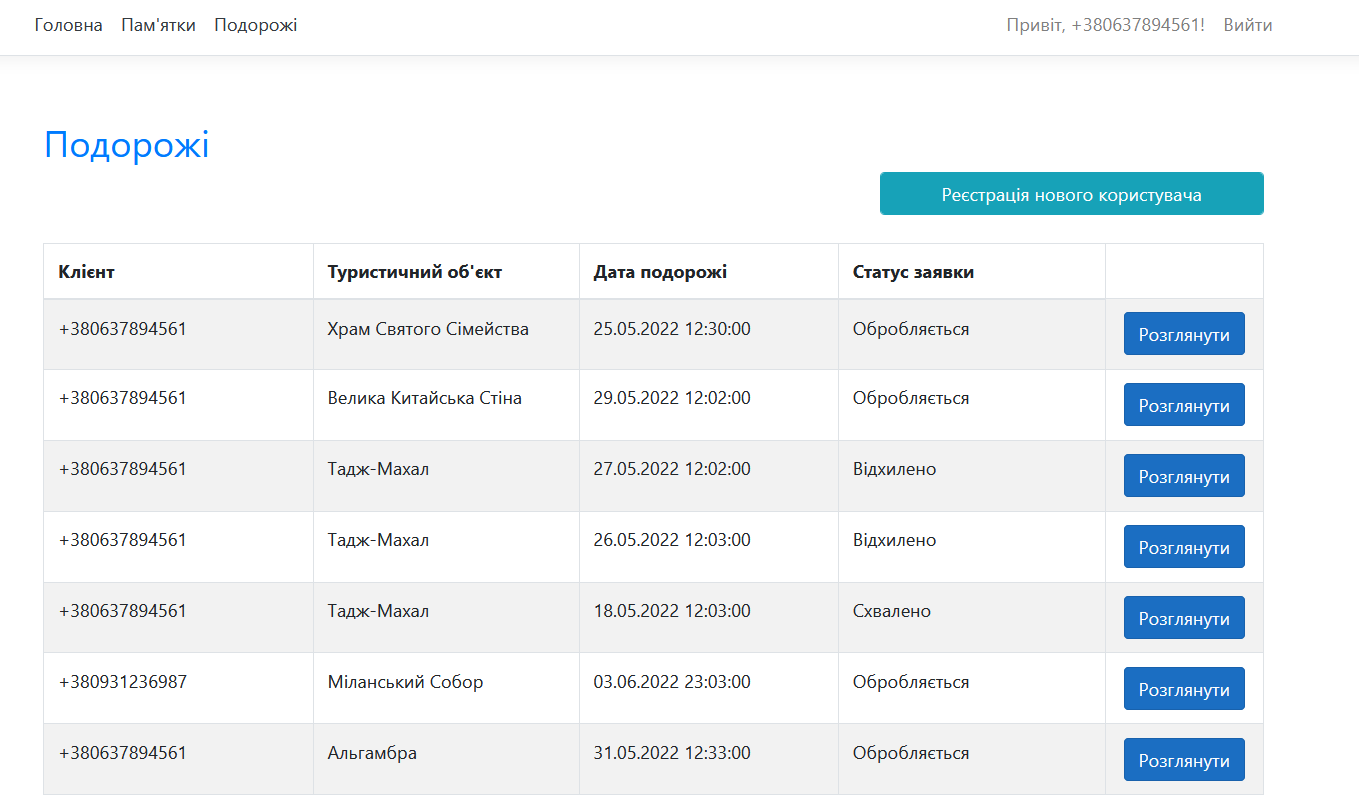
Task: Review the approved Тадж-Махал request
Action: click(1184, 618)
